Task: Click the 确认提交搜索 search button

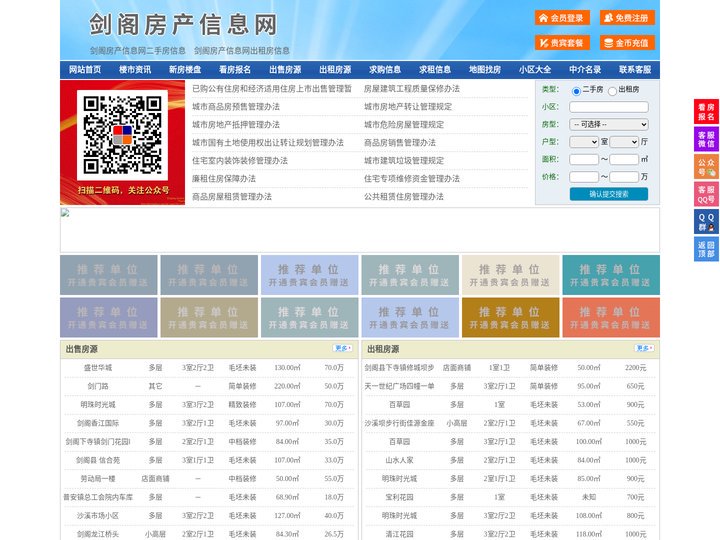Action: click(x=609, y=194)
